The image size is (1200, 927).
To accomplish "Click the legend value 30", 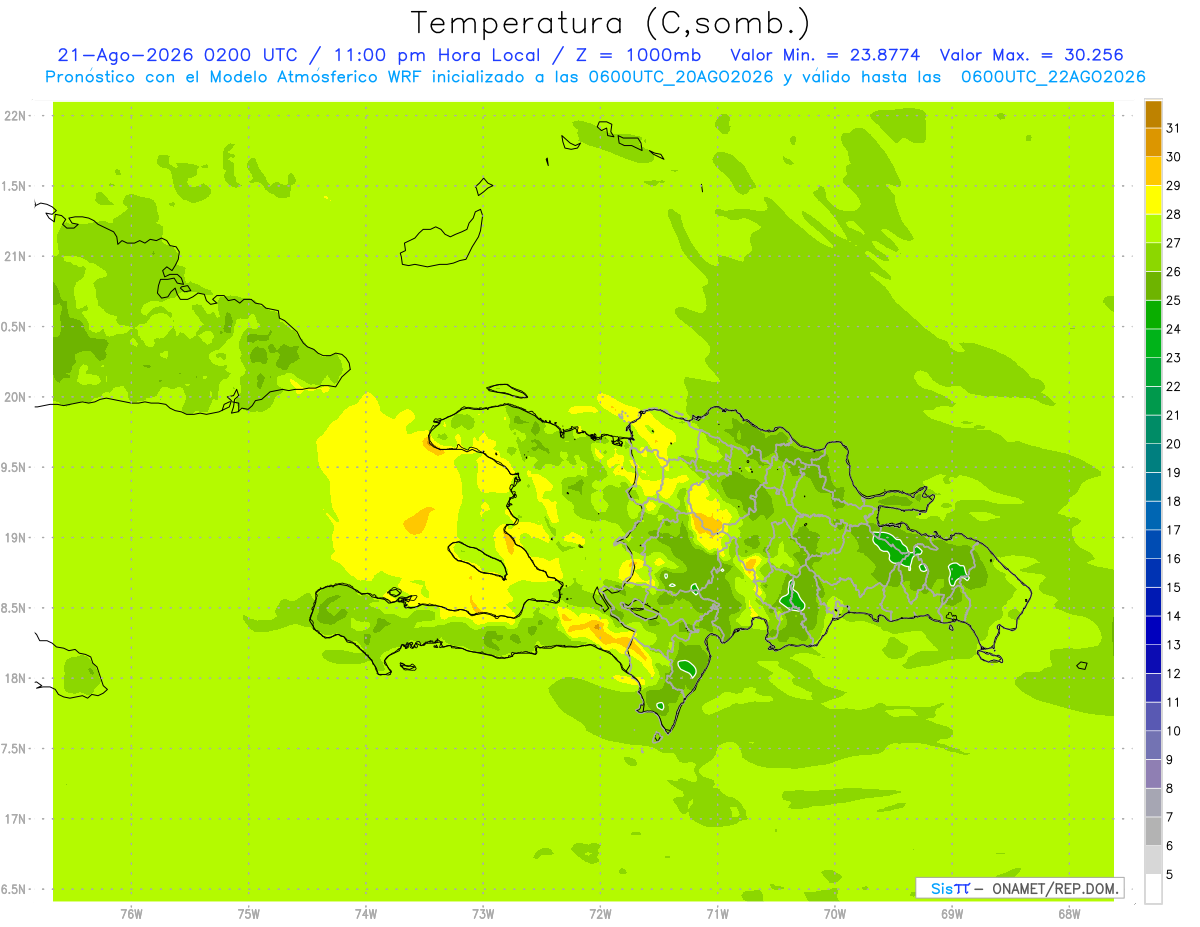I will [1173, 157].
